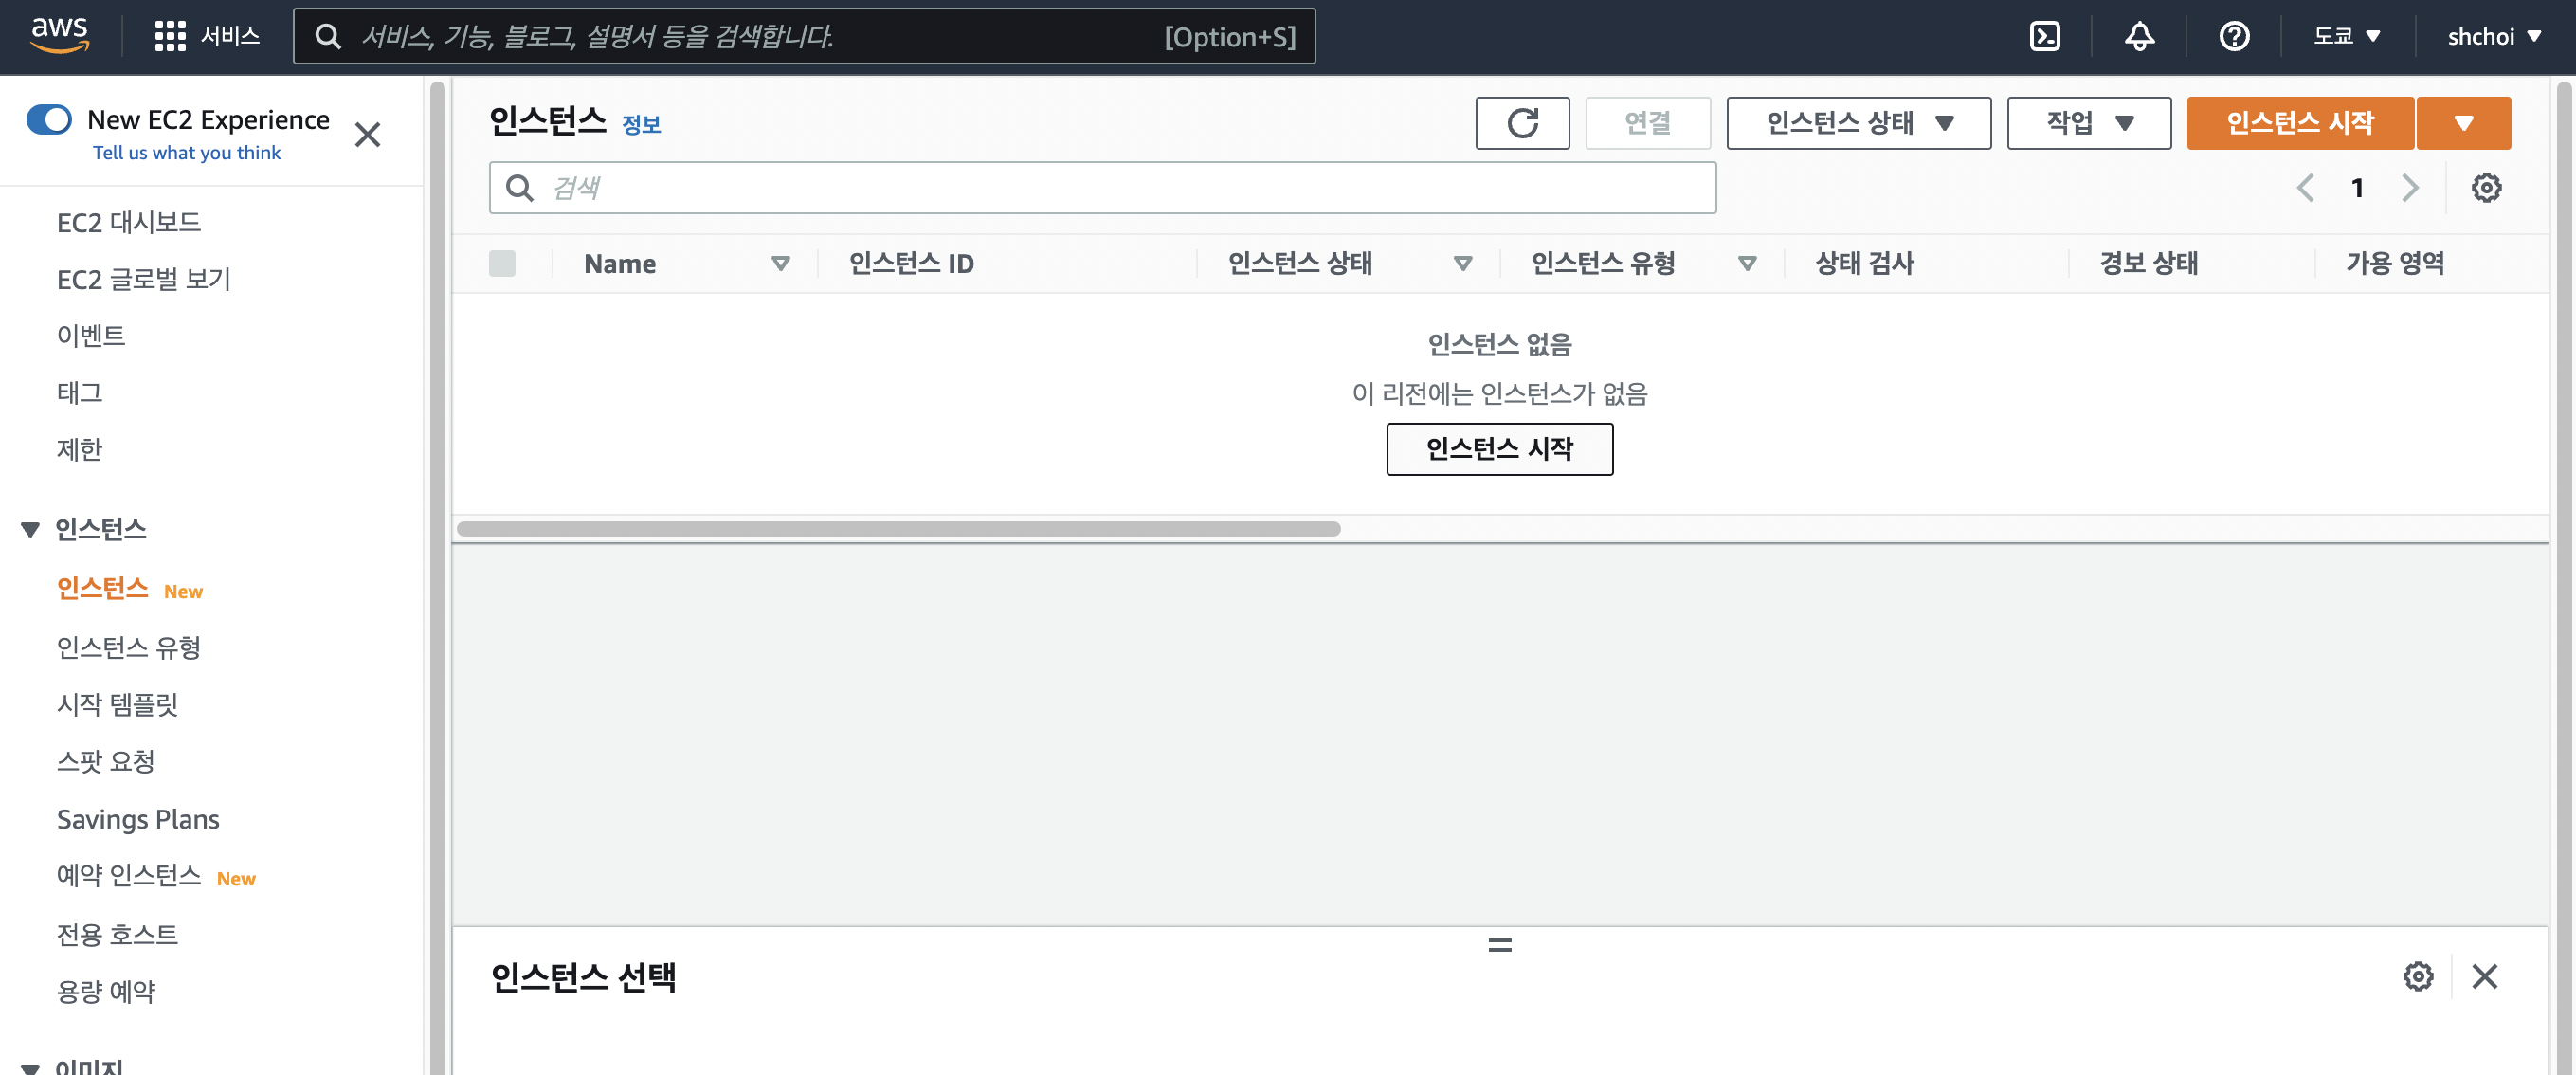Sort by Name column arrow

pyautogui.click(x=781, y=263)
